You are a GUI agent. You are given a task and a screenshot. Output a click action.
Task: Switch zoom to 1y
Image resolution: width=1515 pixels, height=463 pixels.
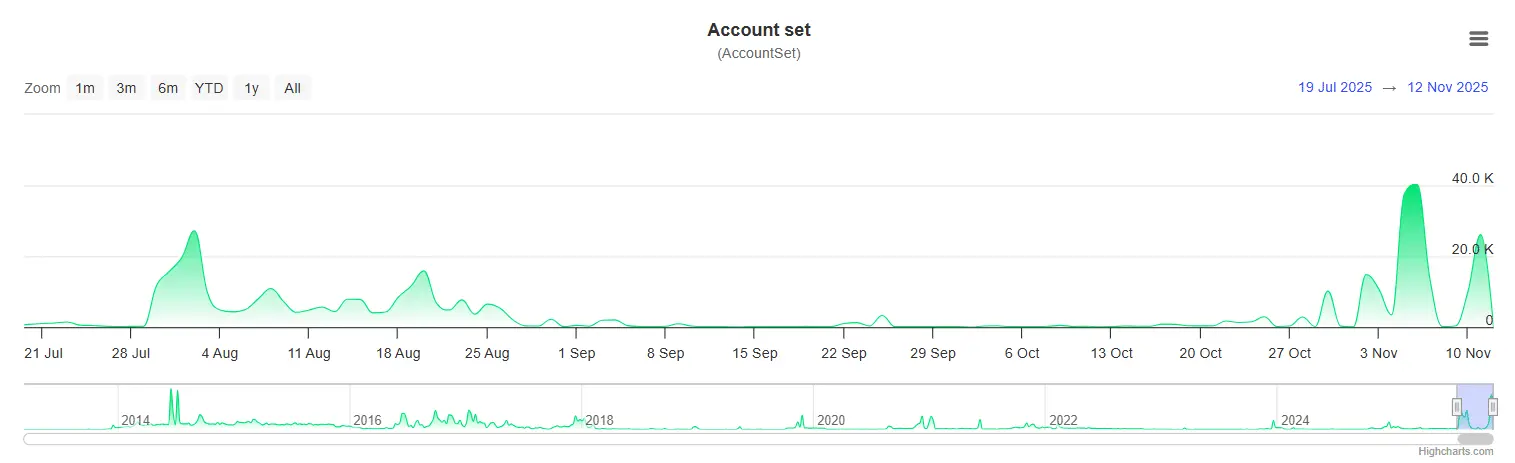pyautogui.click(x=251, y=88)
